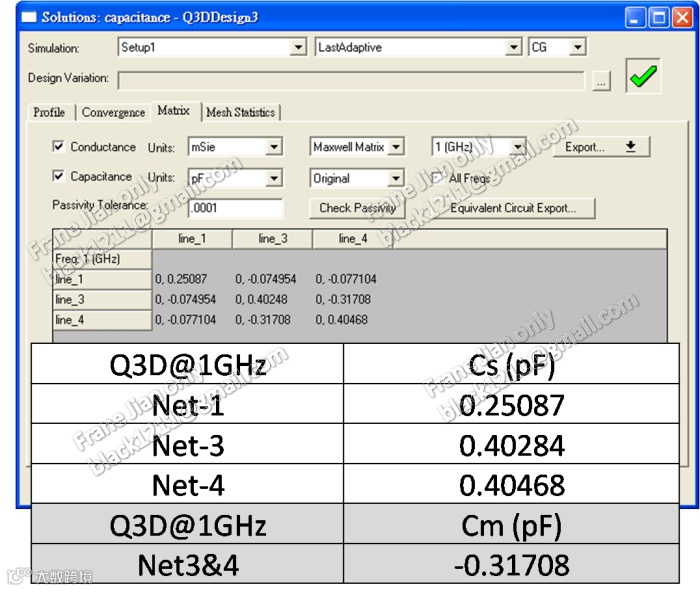Select the Matrix tab
Screen dimensions: 700x591
coord(174,110)
